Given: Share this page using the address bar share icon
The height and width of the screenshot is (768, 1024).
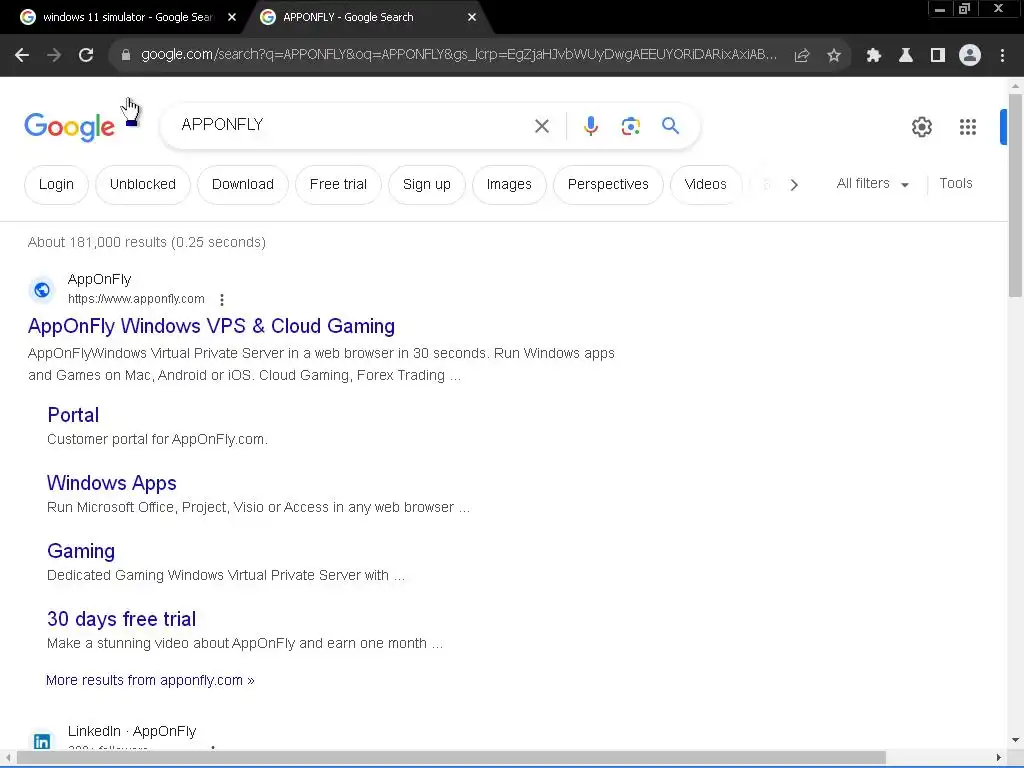Looking at the screenshot, I should click(x=802, y=56).
